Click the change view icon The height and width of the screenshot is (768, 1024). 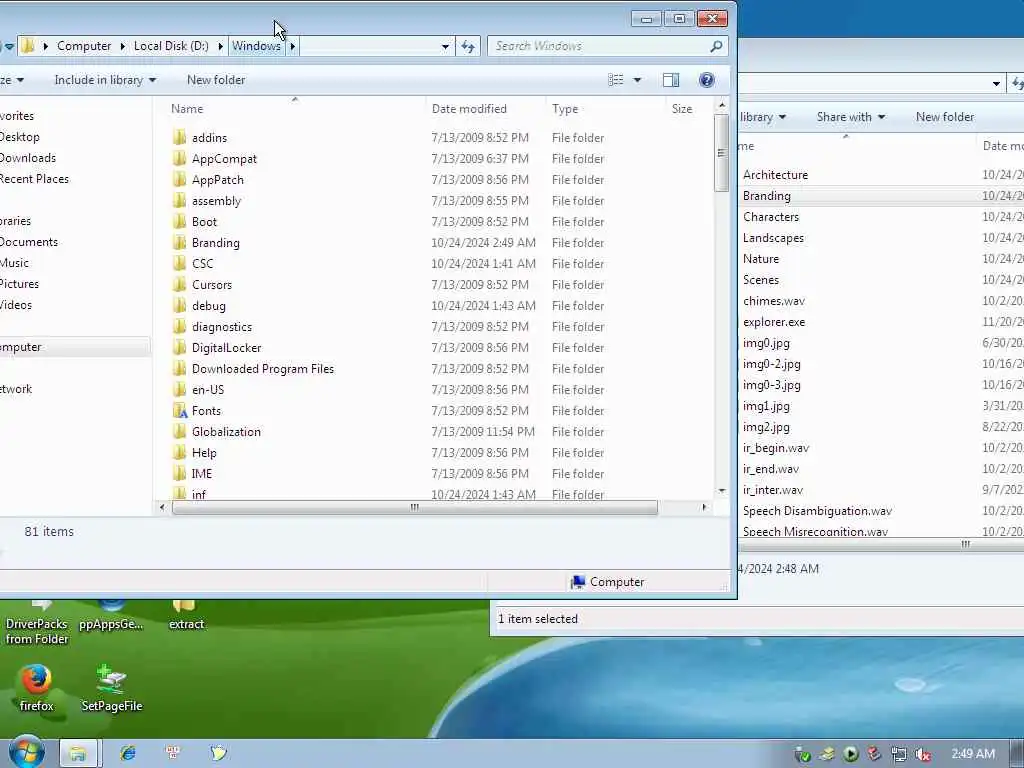615,80
